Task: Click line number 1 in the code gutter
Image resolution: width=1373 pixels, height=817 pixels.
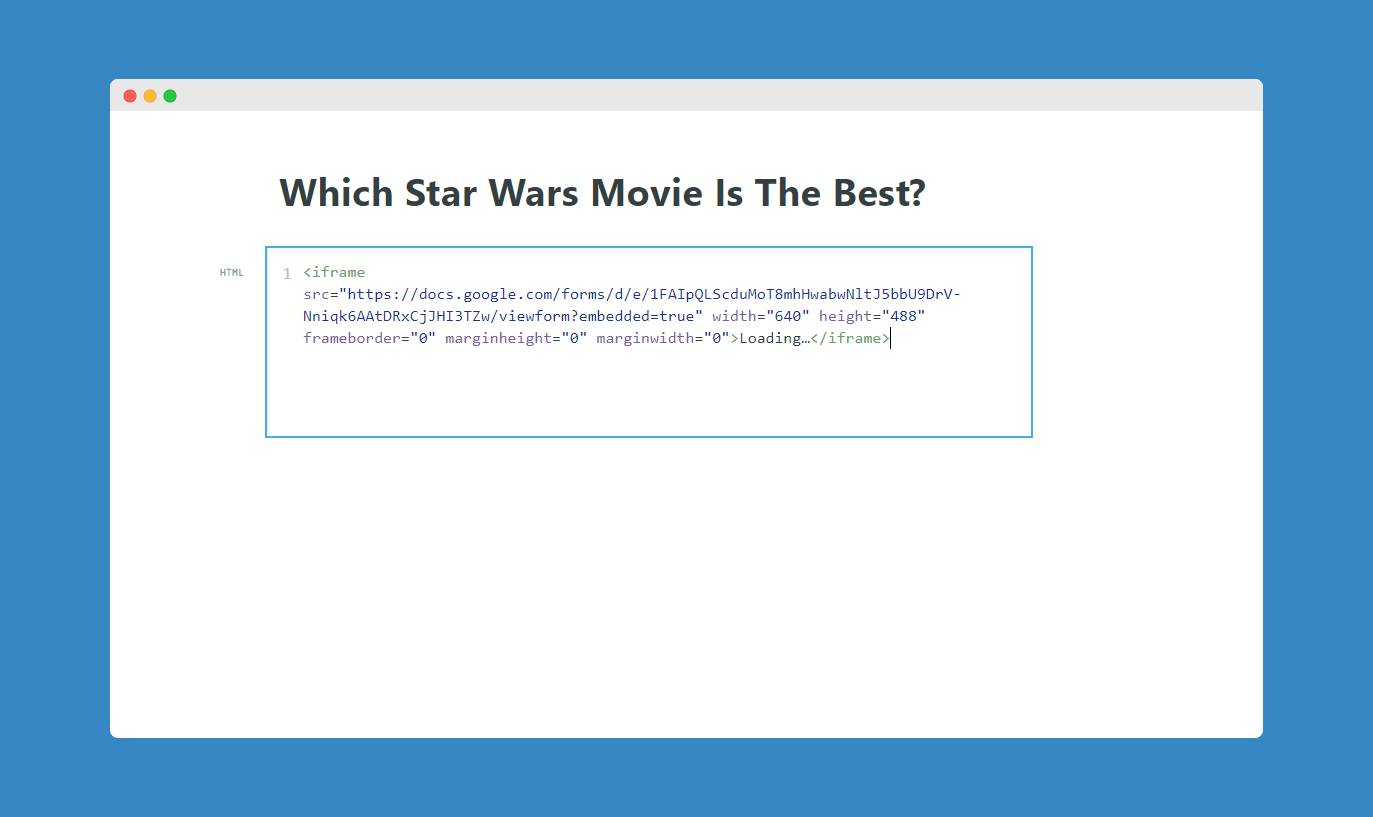Action: pos(287,273)
